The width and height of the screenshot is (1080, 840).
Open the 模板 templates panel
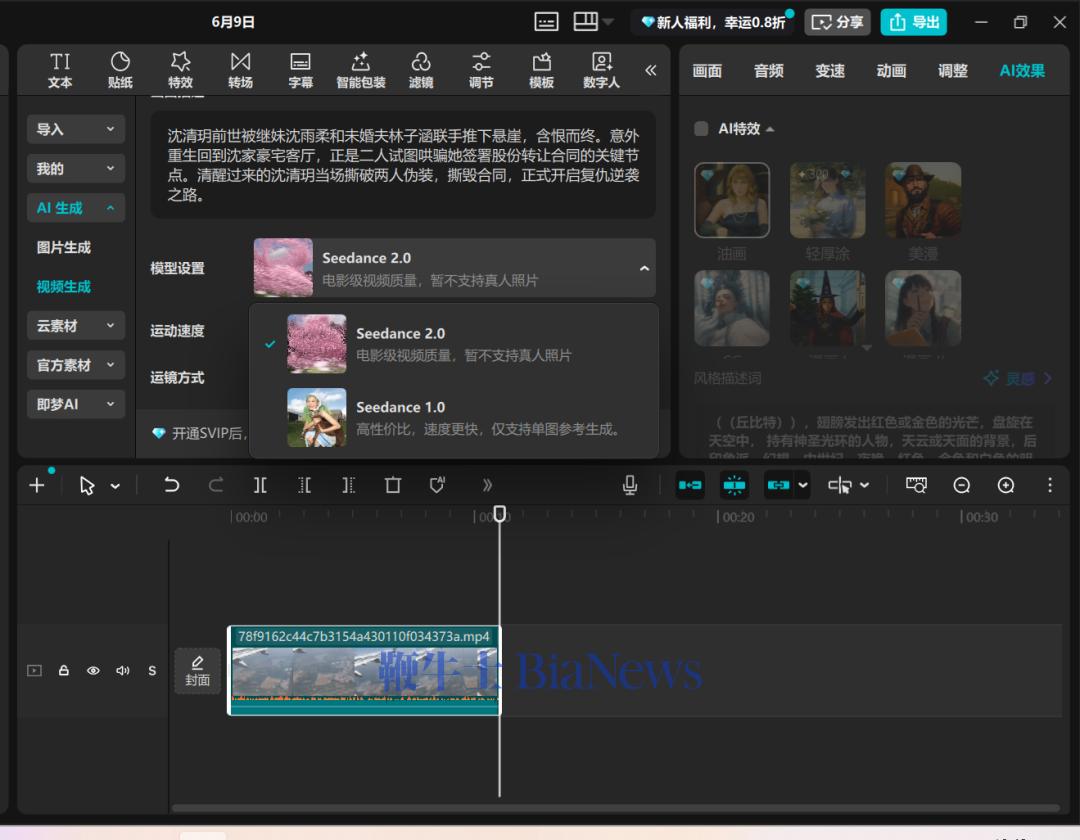[x=541, y=70]
